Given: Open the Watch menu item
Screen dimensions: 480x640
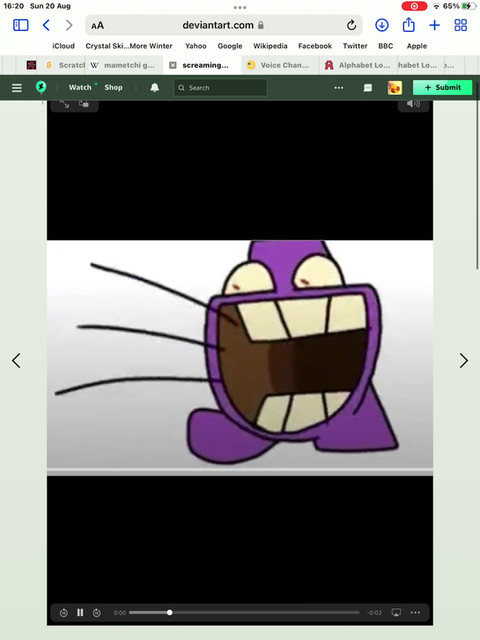Looking at the screenshot, I should (x=80, y=87).
